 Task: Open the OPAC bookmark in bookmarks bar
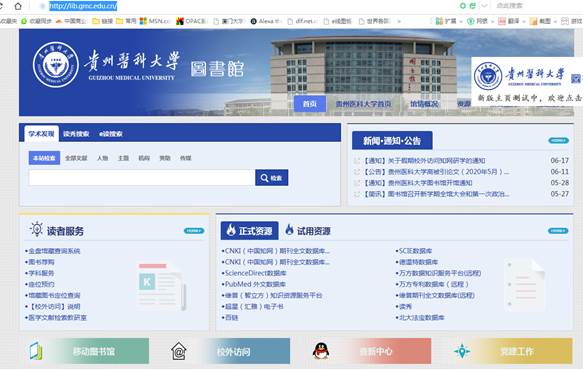(192, 21)
